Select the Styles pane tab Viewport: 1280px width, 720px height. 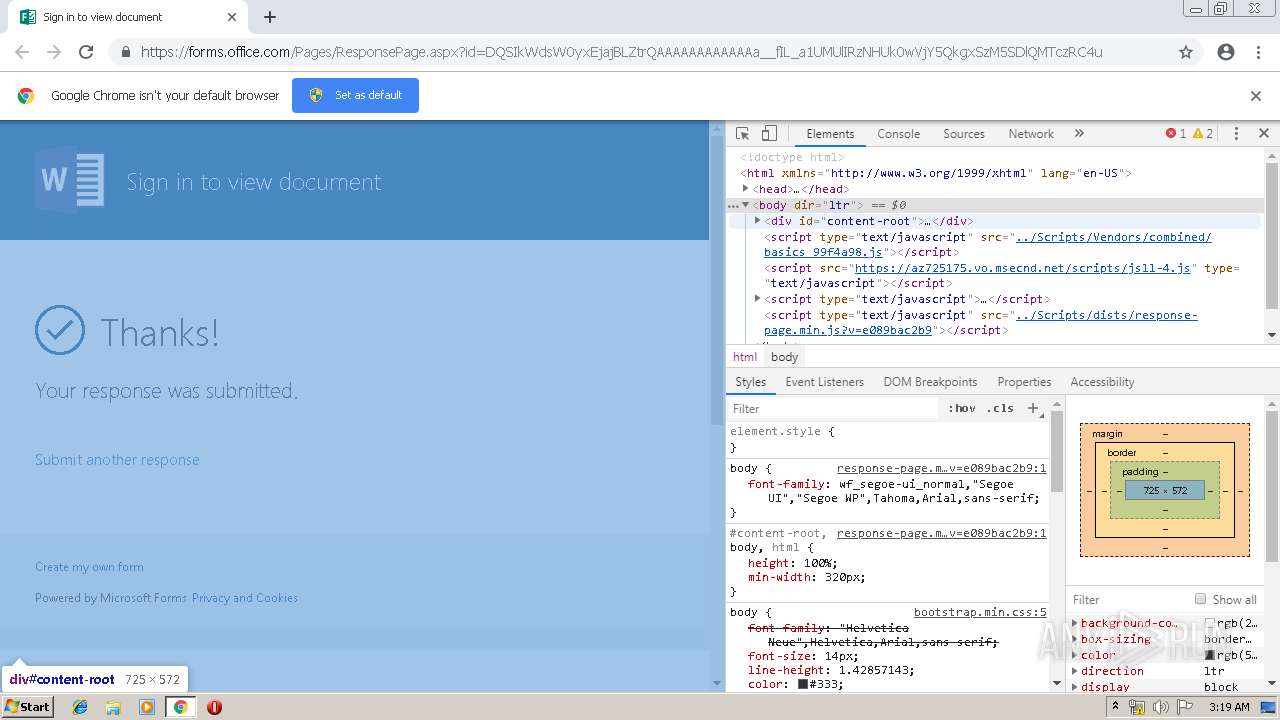click(x=750, y=382)
